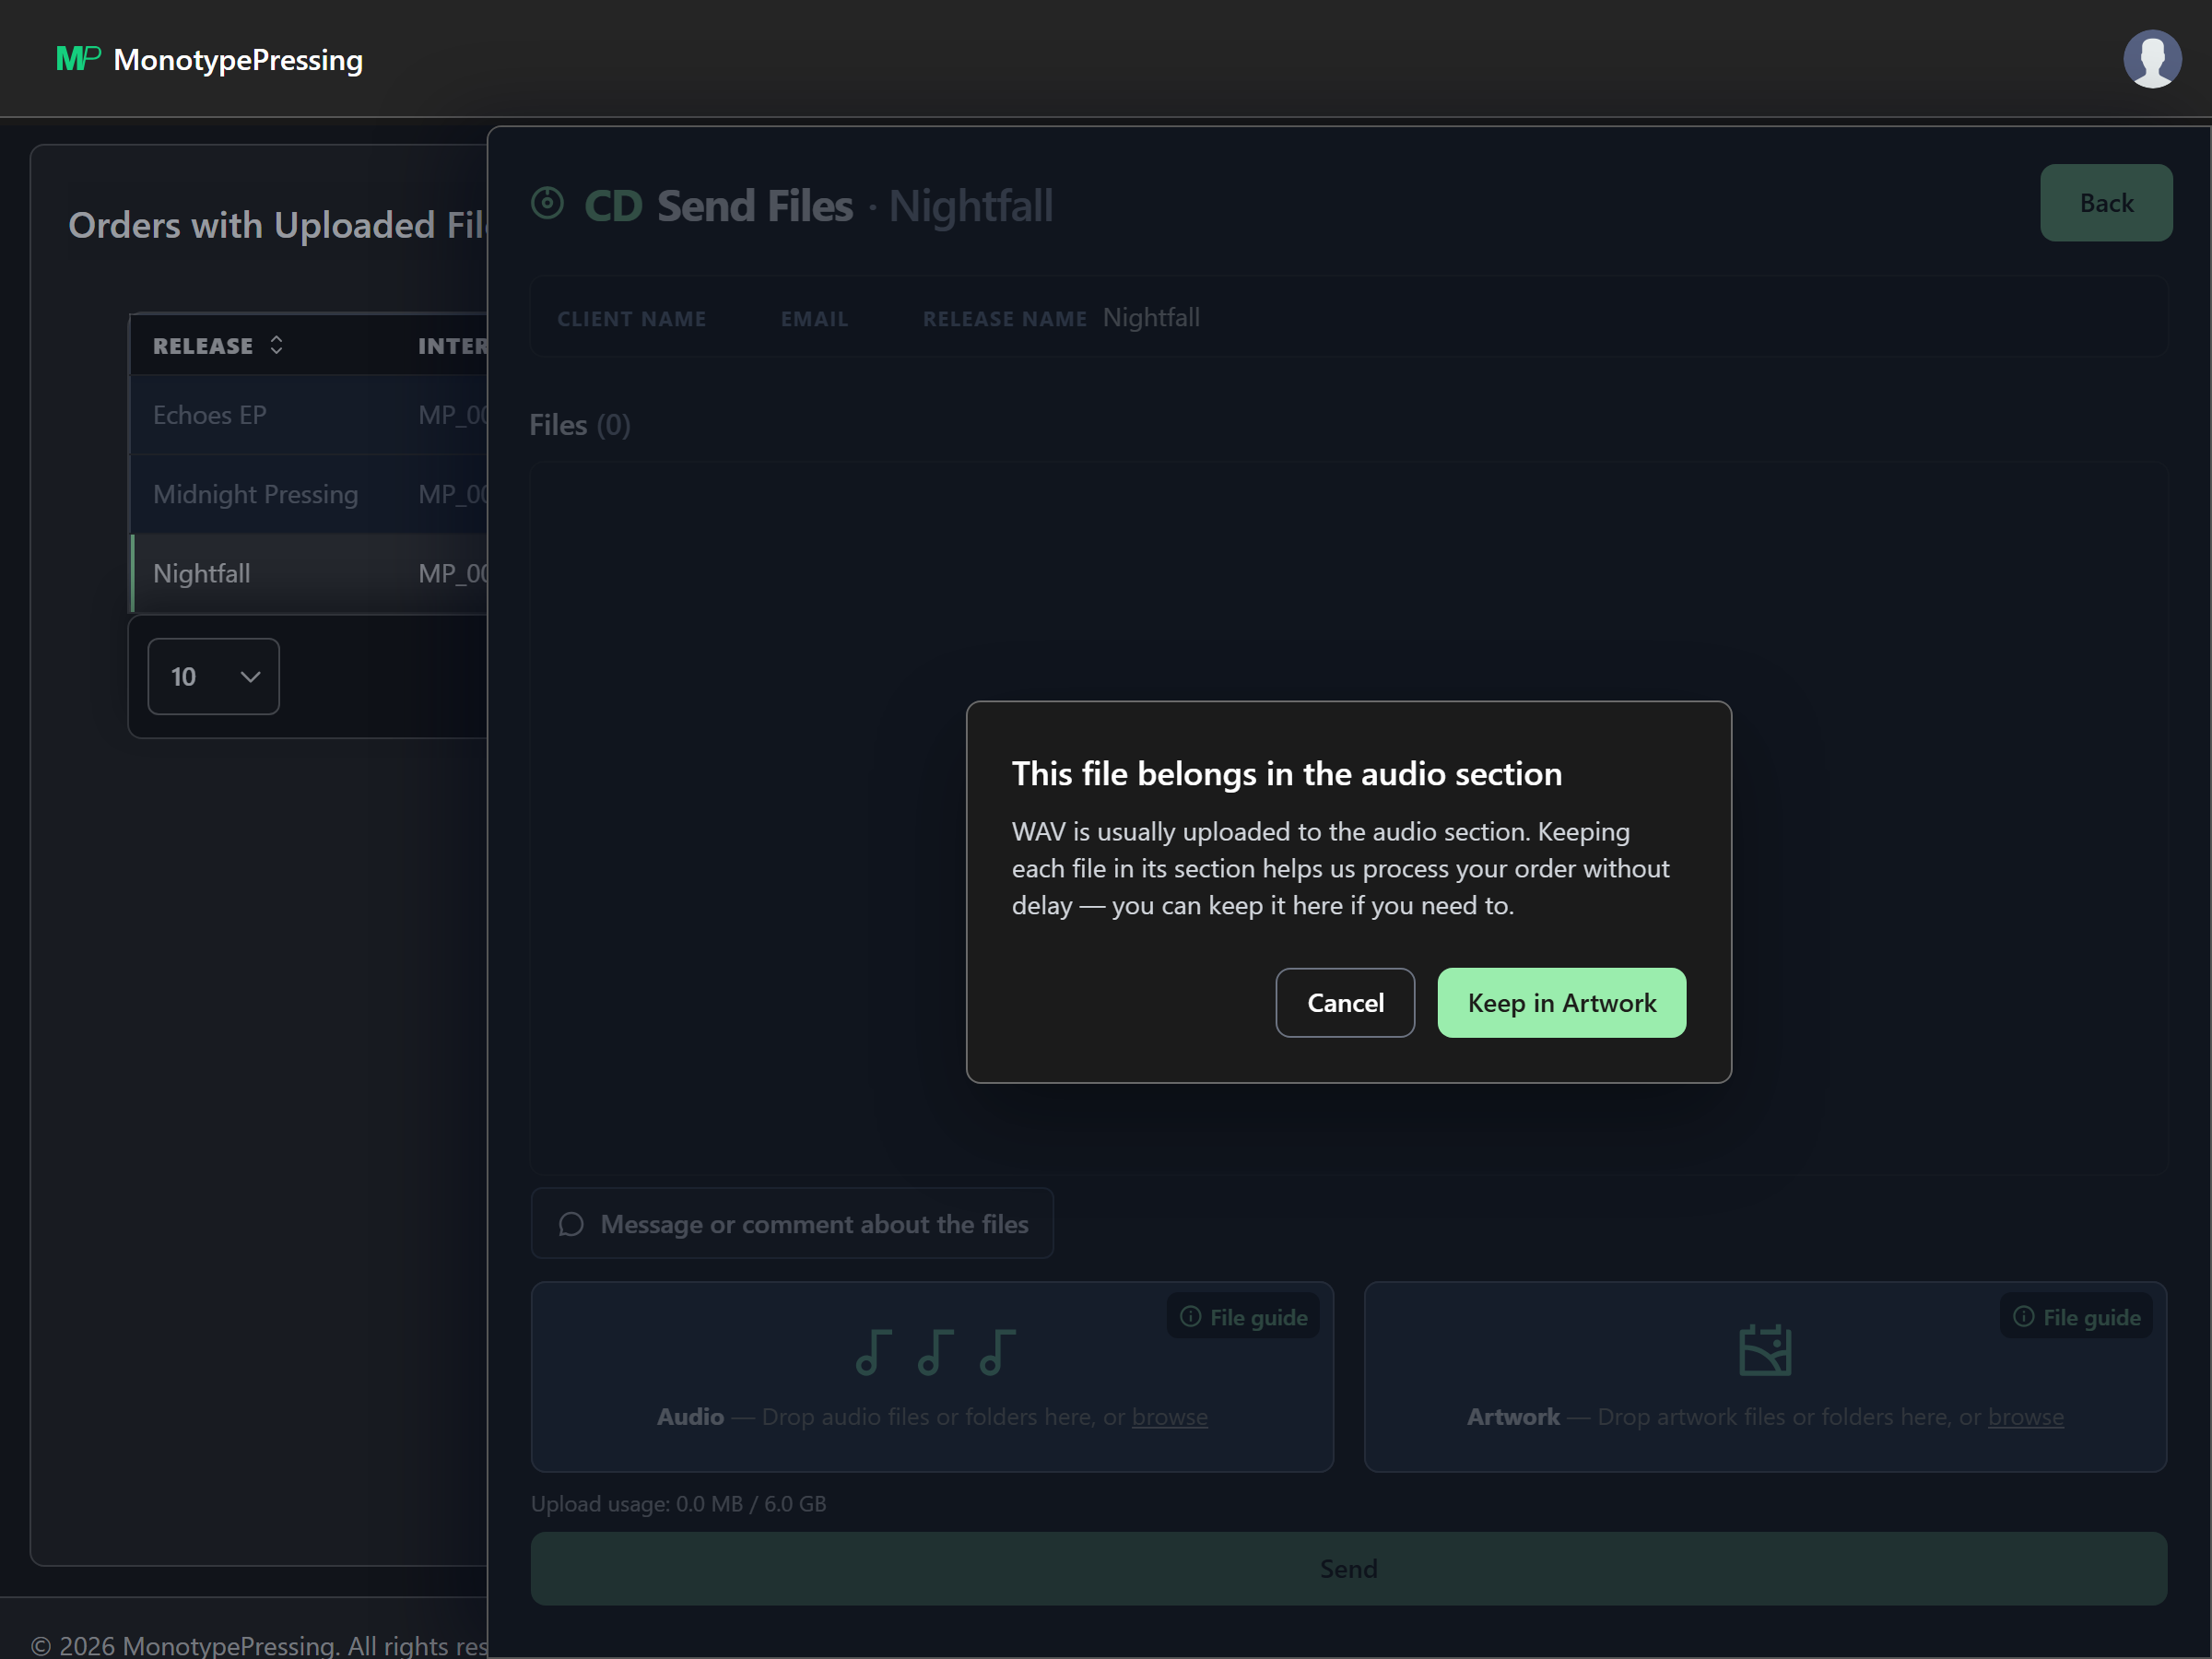Click the MP logo icon
This screenshot has width=2212, height=1659.
tap(78, 59)
